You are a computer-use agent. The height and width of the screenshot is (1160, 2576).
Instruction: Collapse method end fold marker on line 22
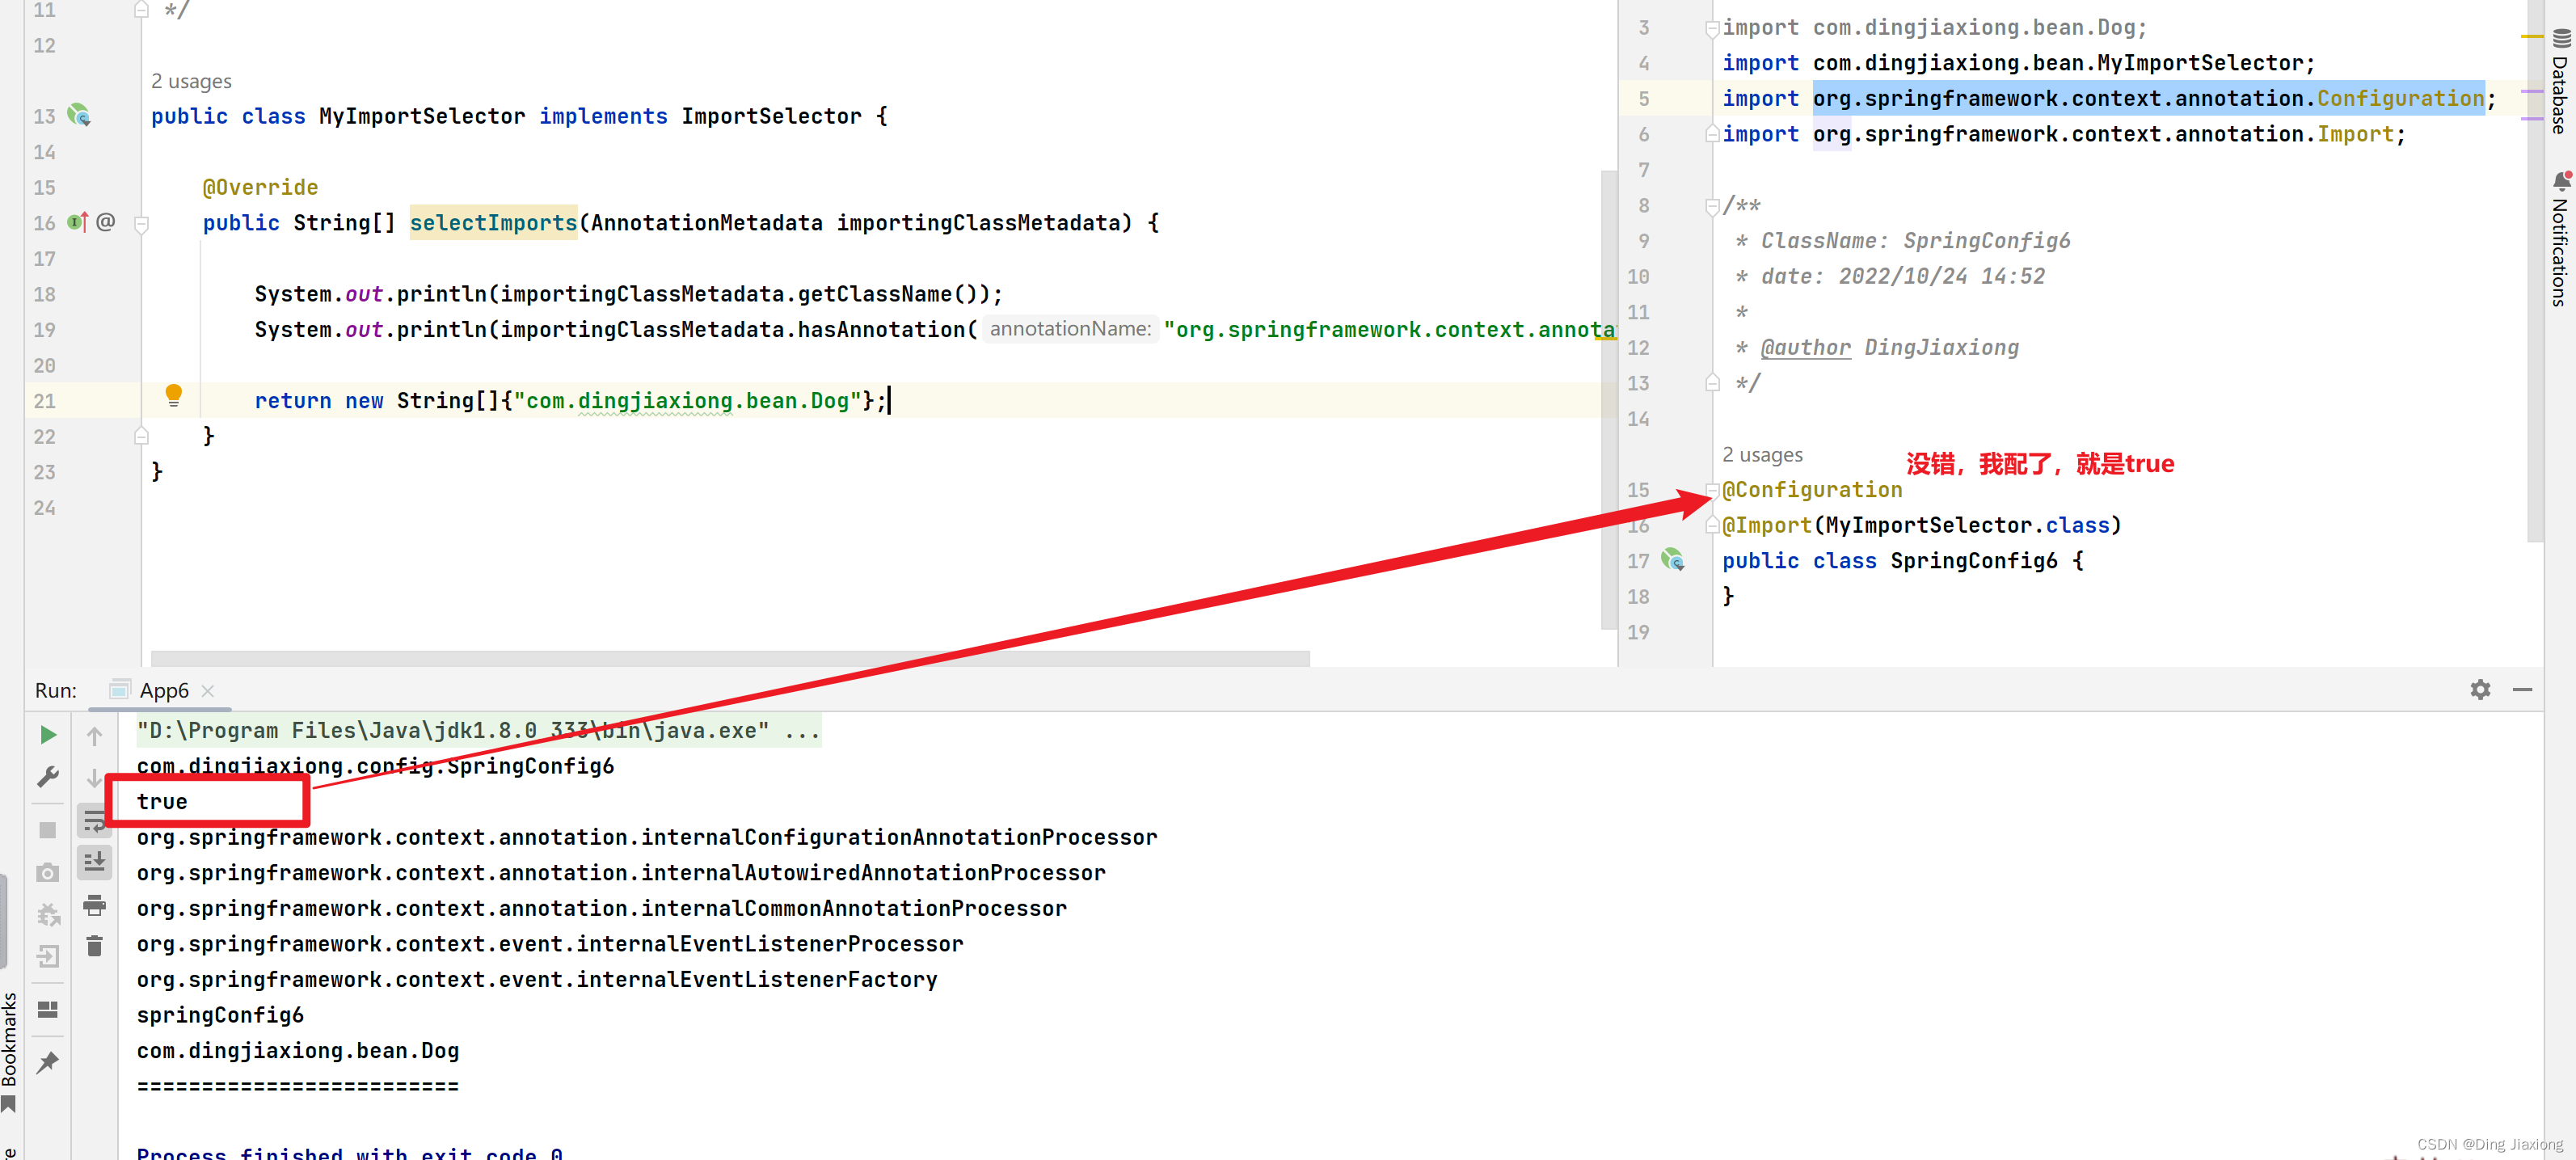tap(141, 436)
